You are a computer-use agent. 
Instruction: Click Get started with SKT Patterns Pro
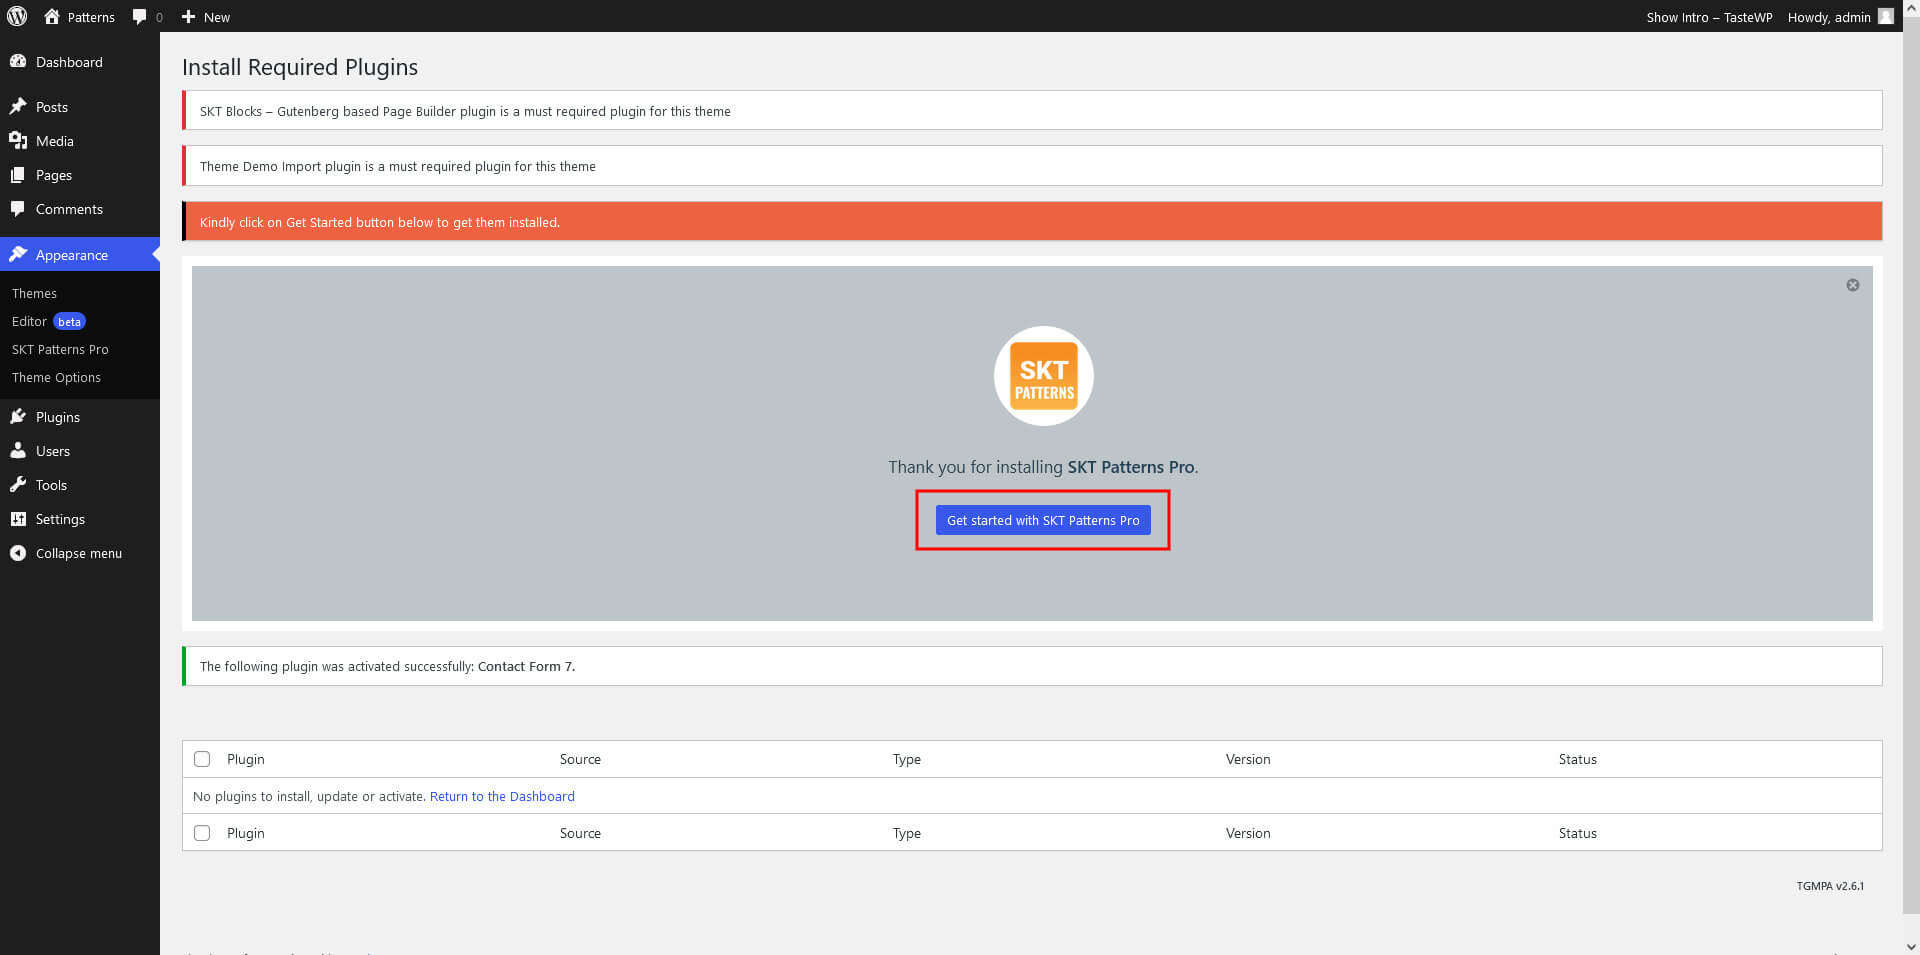(x=1043, y=520)
